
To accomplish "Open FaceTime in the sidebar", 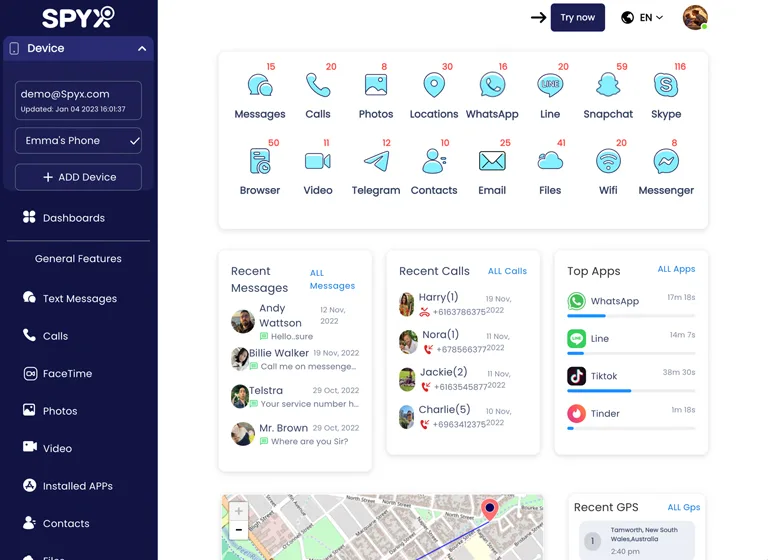I will pyautogui.click(x=57, y=373).
